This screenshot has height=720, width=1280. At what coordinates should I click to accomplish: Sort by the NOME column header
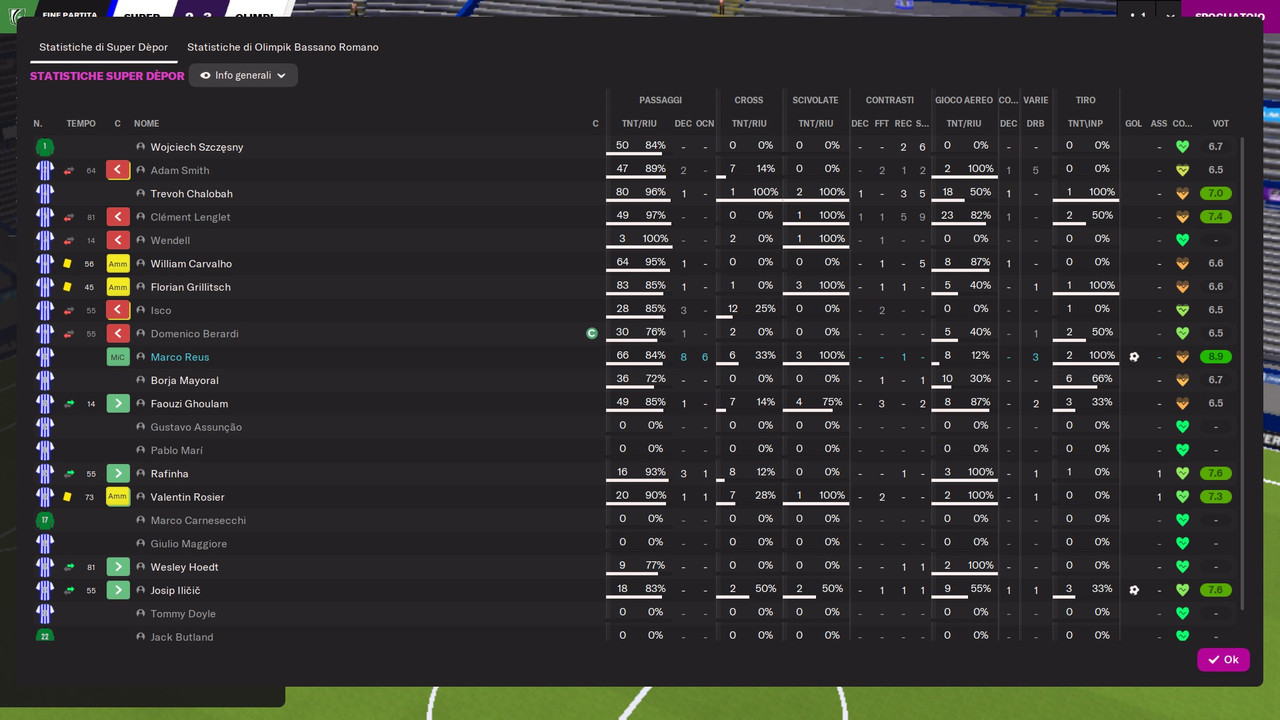click(x=147, y=124)
